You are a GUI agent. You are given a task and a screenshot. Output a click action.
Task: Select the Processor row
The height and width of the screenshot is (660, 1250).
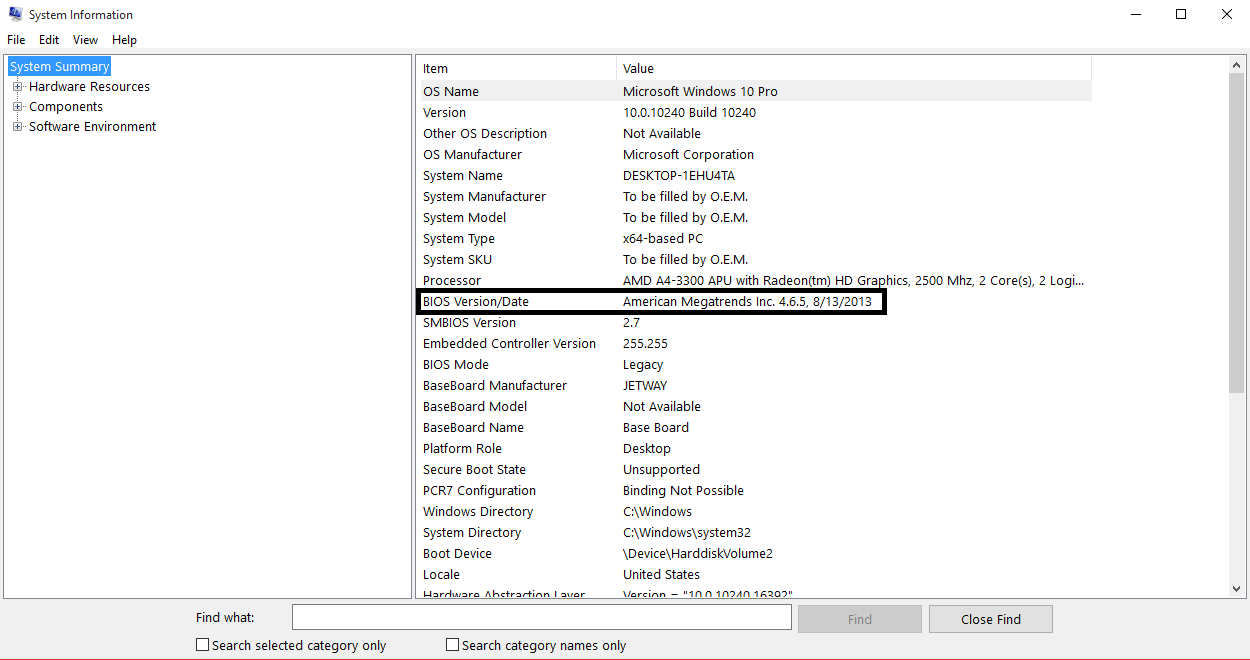(x=650, y=281)
